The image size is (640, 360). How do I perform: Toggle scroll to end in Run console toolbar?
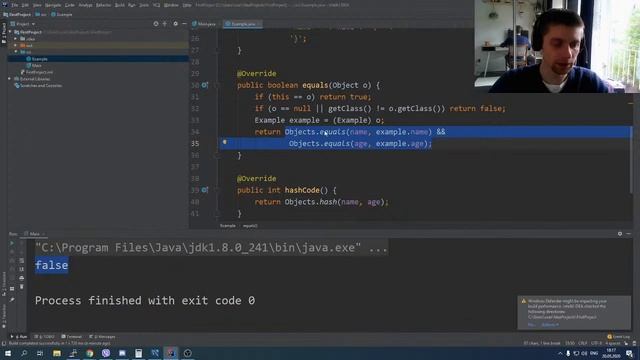click(x=22, y=269)
